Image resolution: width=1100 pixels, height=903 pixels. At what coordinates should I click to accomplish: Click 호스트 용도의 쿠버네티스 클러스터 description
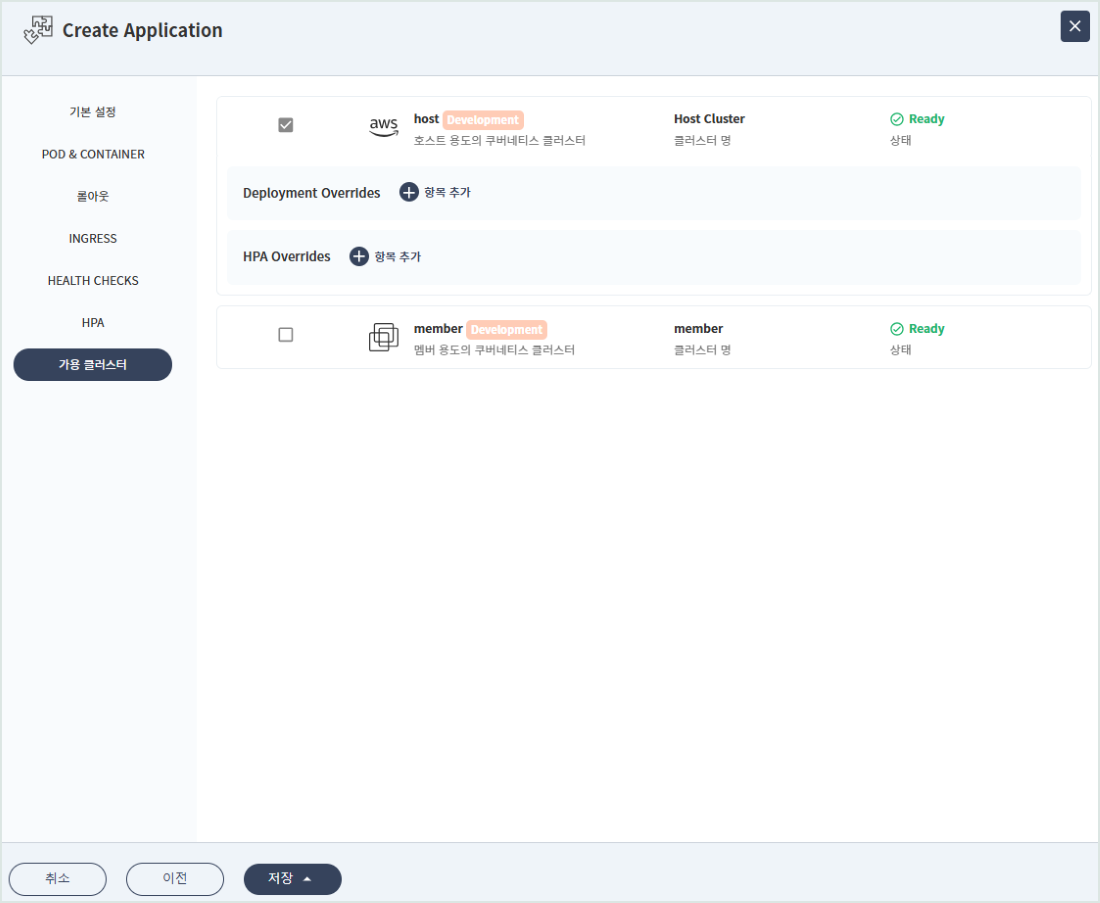click(x=499, y=140)
